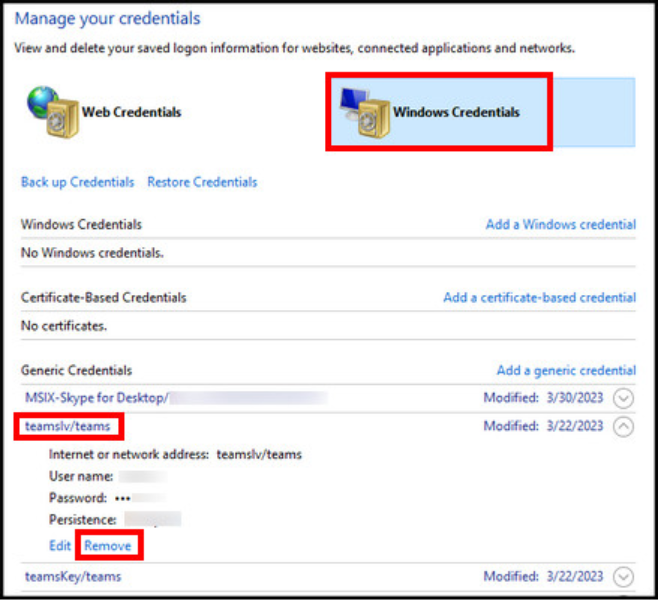Click Add a Windows credential

tap(561, 224)
